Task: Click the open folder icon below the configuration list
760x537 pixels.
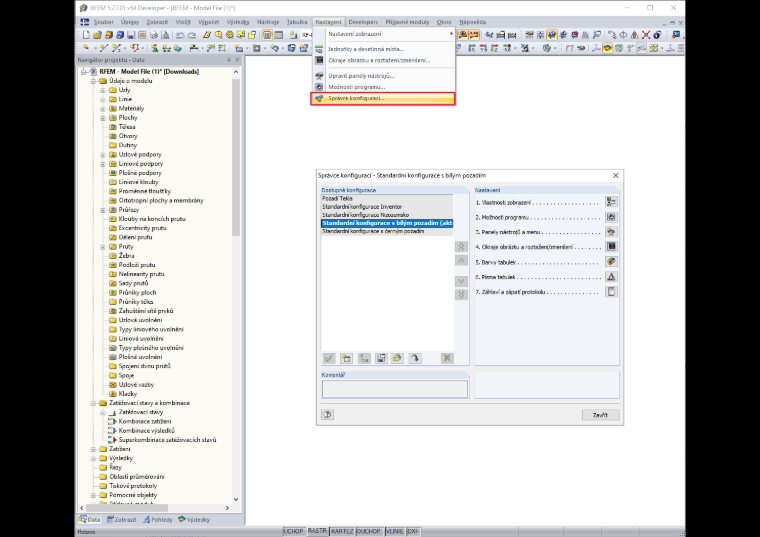Action: pos(397,358)
